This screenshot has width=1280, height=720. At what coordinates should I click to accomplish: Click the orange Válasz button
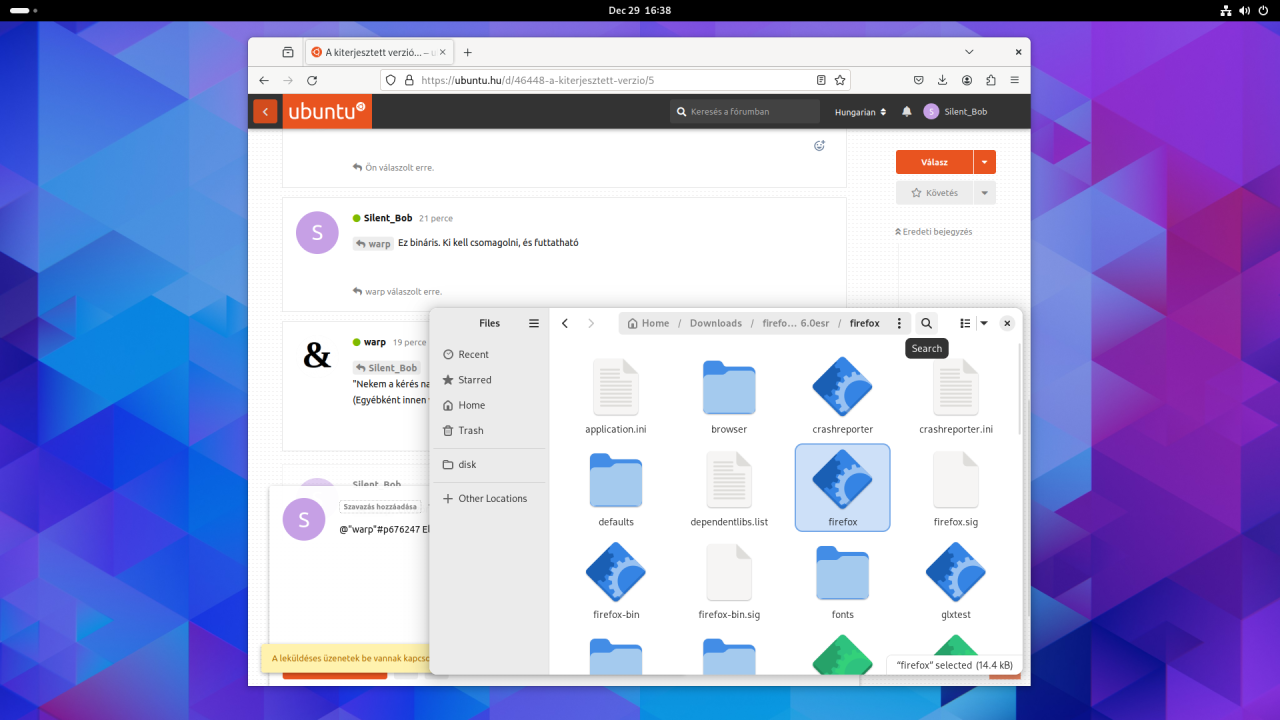point(934,162)
